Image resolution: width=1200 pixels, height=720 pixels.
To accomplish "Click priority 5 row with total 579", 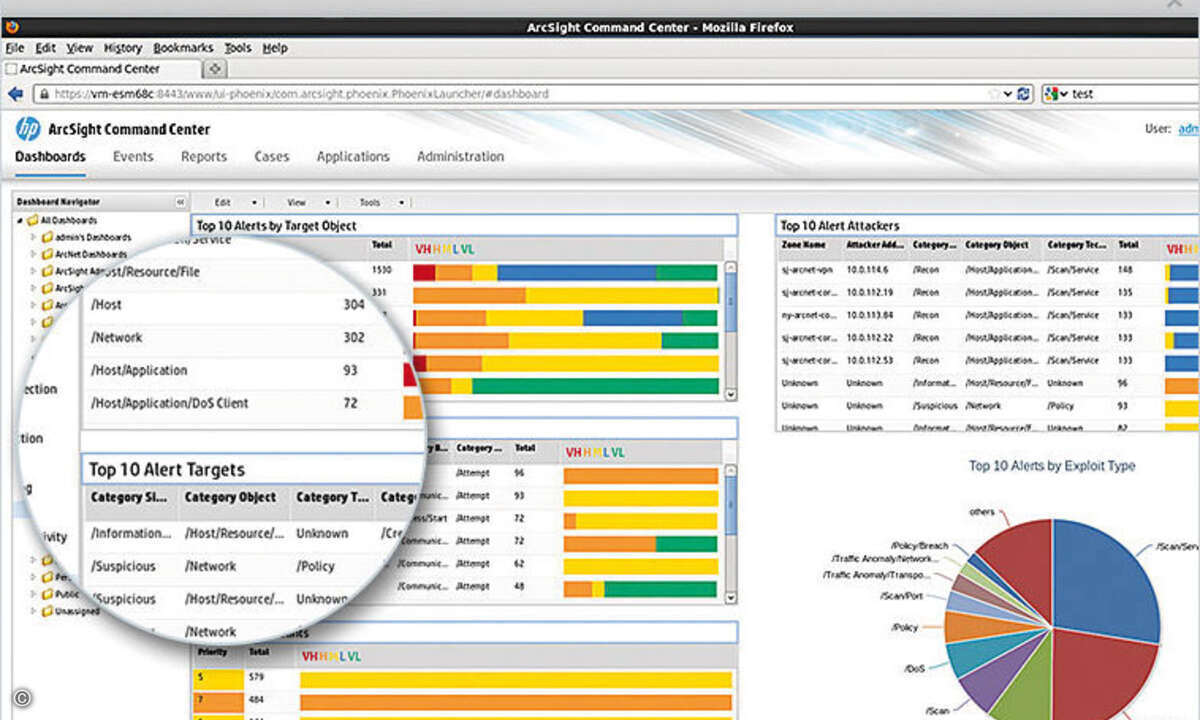I will (x=462, y=680).
